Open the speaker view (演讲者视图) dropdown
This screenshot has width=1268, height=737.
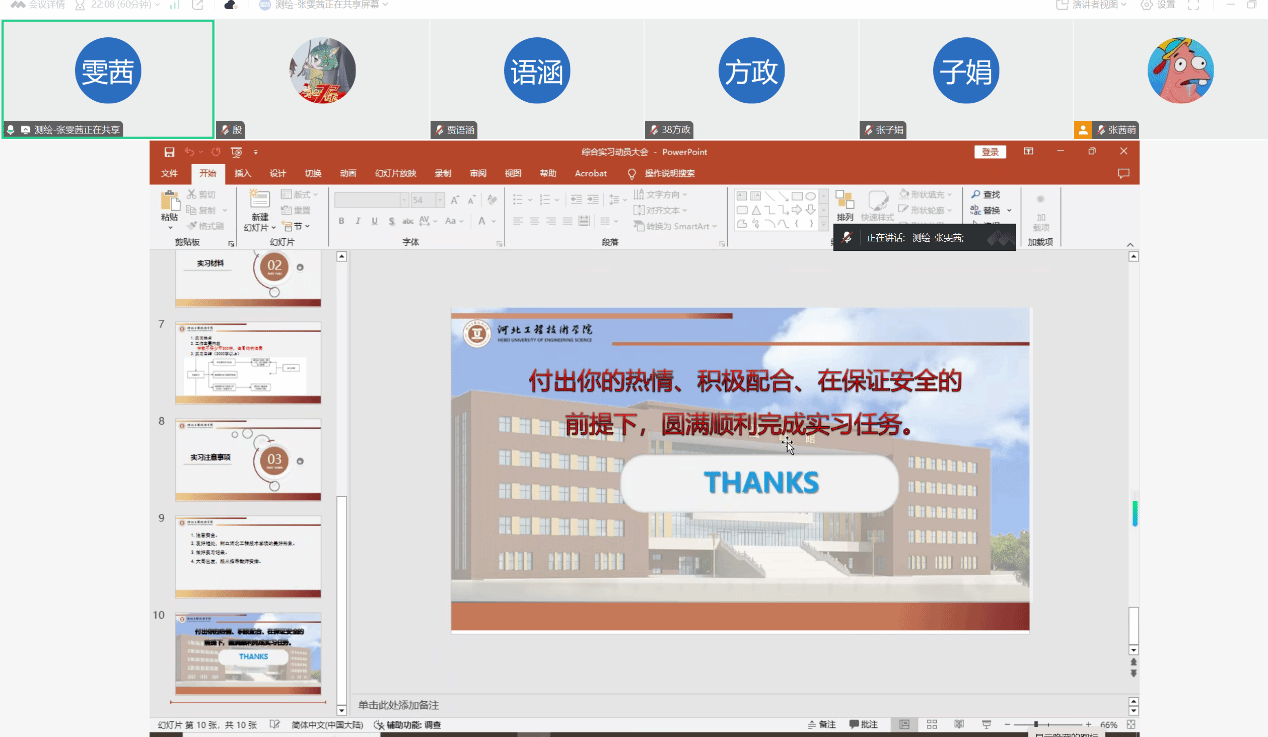coord(1092,5)
